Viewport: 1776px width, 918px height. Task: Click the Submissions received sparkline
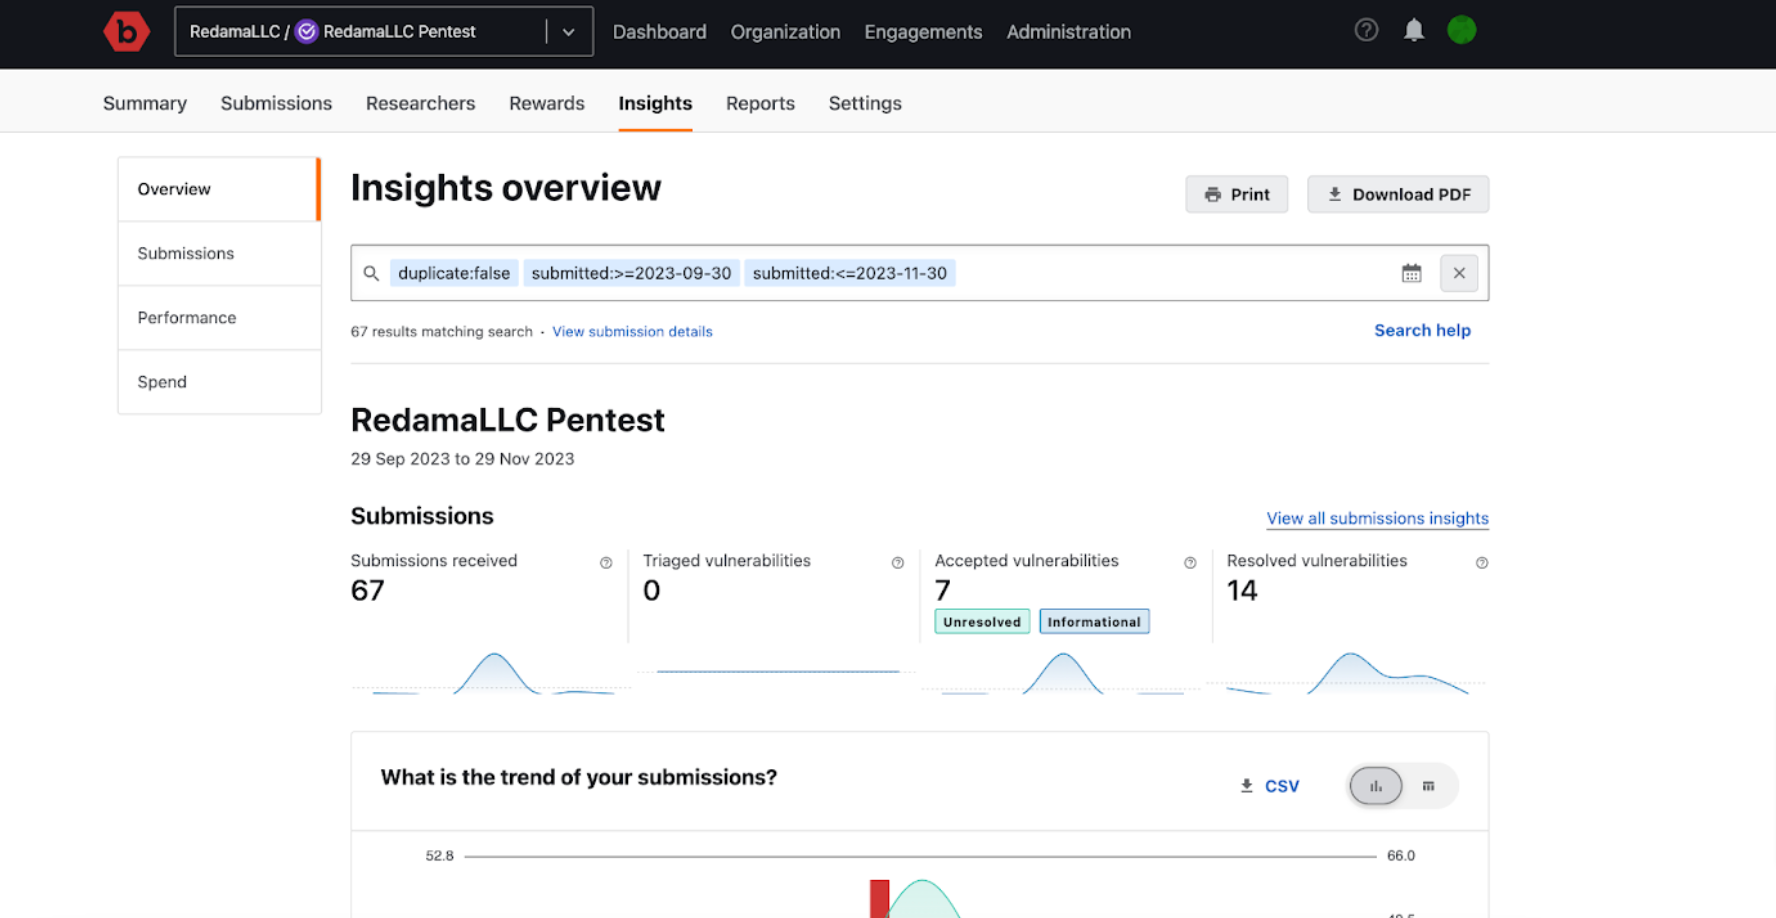tap(490, 673)
